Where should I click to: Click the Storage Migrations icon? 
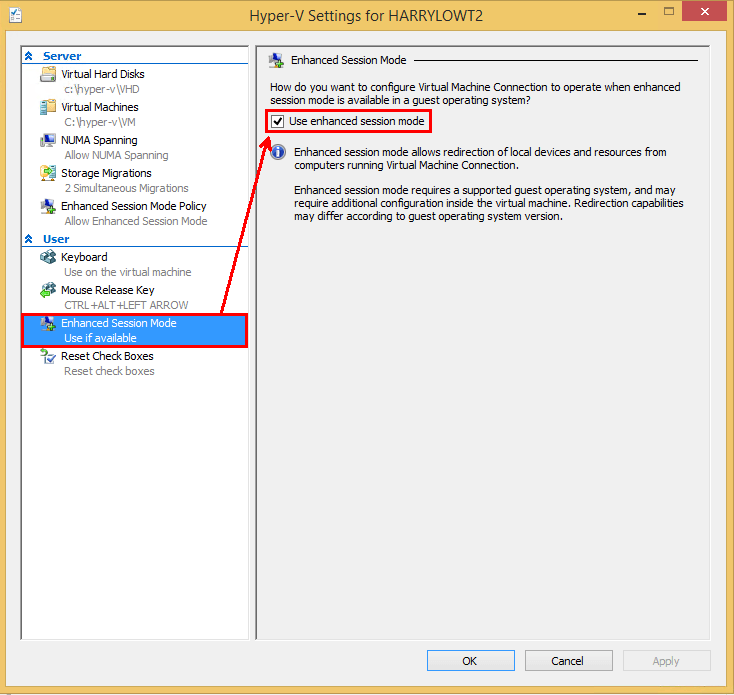48,173
